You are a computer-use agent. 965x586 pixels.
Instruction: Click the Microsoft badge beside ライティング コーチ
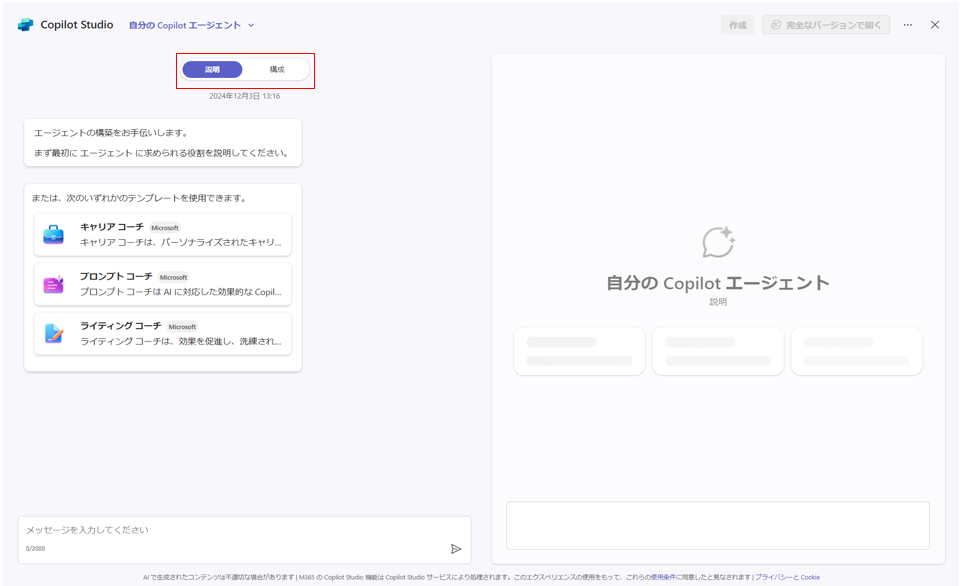coord(182,327)
